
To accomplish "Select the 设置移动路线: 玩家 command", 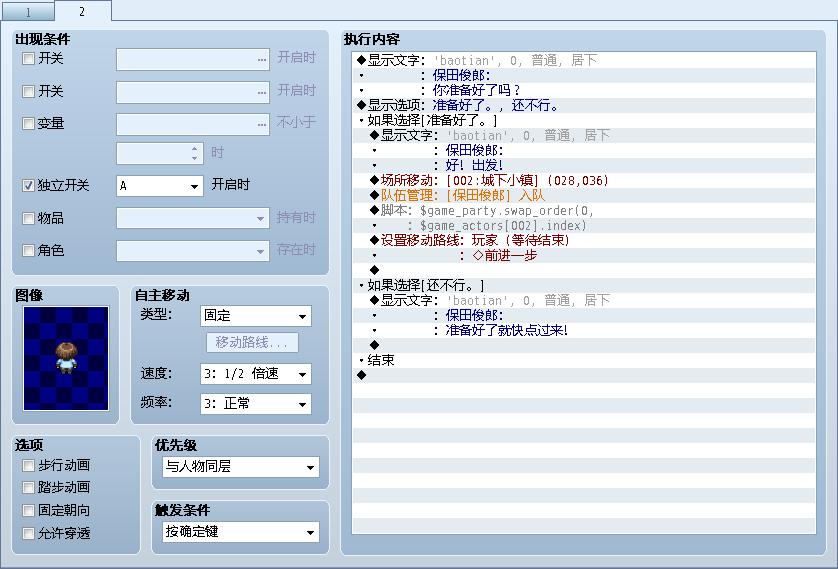I will (584, 240).
